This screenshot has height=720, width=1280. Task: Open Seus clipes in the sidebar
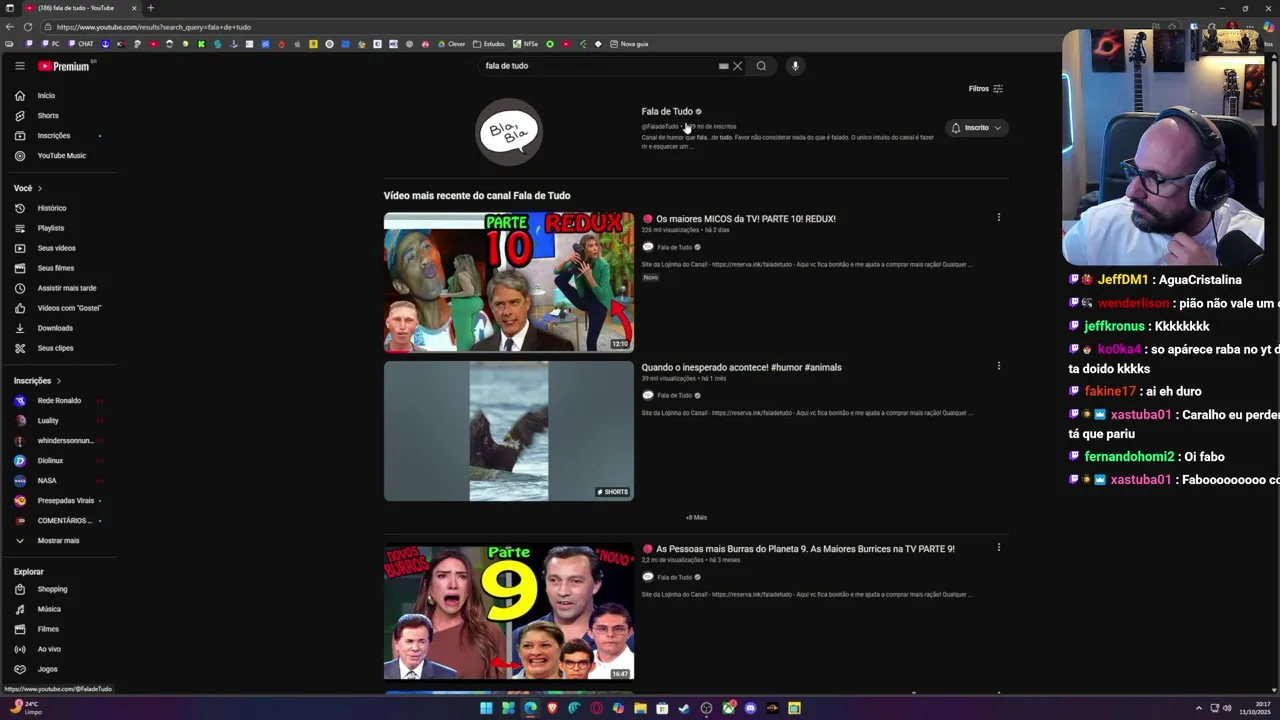point(58,348)
